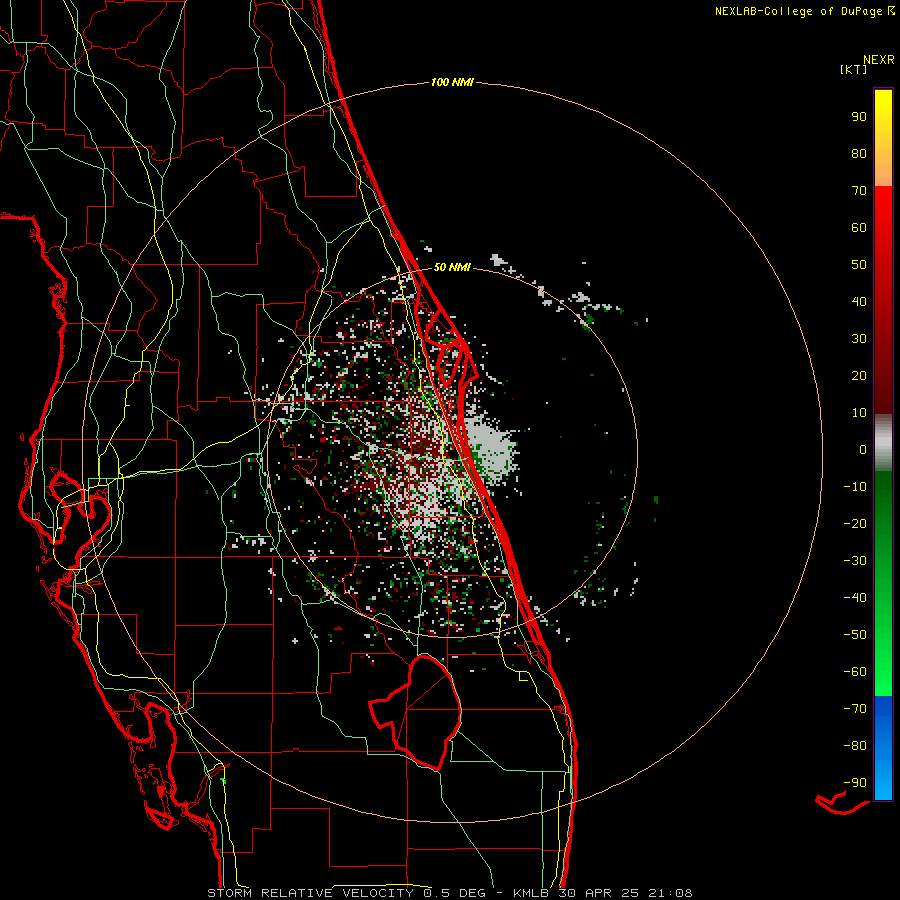Click the gray zero-velocity segment of color bar
Viewport: 900px width, 900px height.
(883, 443)
